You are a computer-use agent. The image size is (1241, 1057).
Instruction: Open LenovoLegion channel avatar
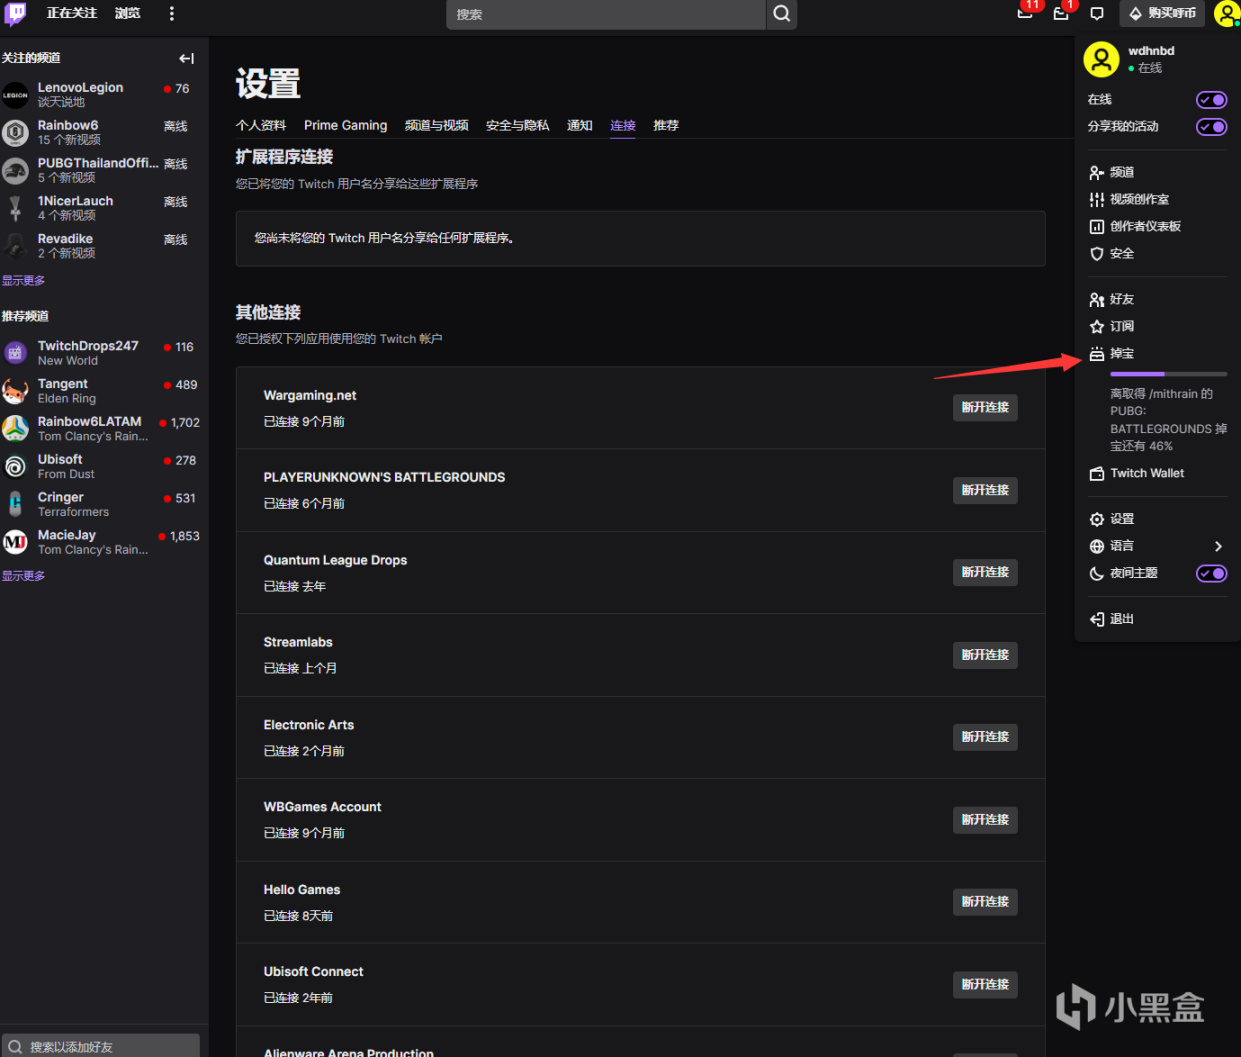coord(15,95)
